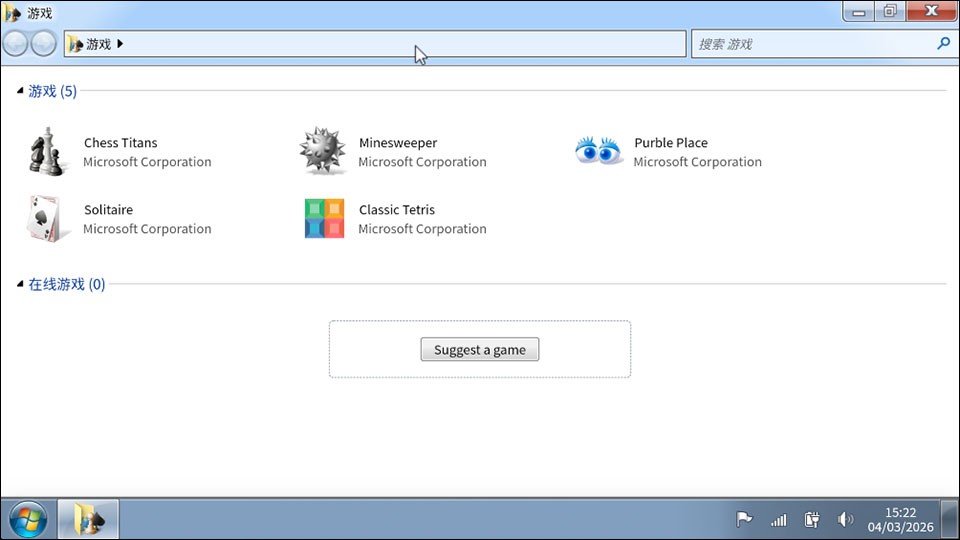Click the Suggest a game button
This screenshot has height=540, width=960.
(x=480, y=350)
